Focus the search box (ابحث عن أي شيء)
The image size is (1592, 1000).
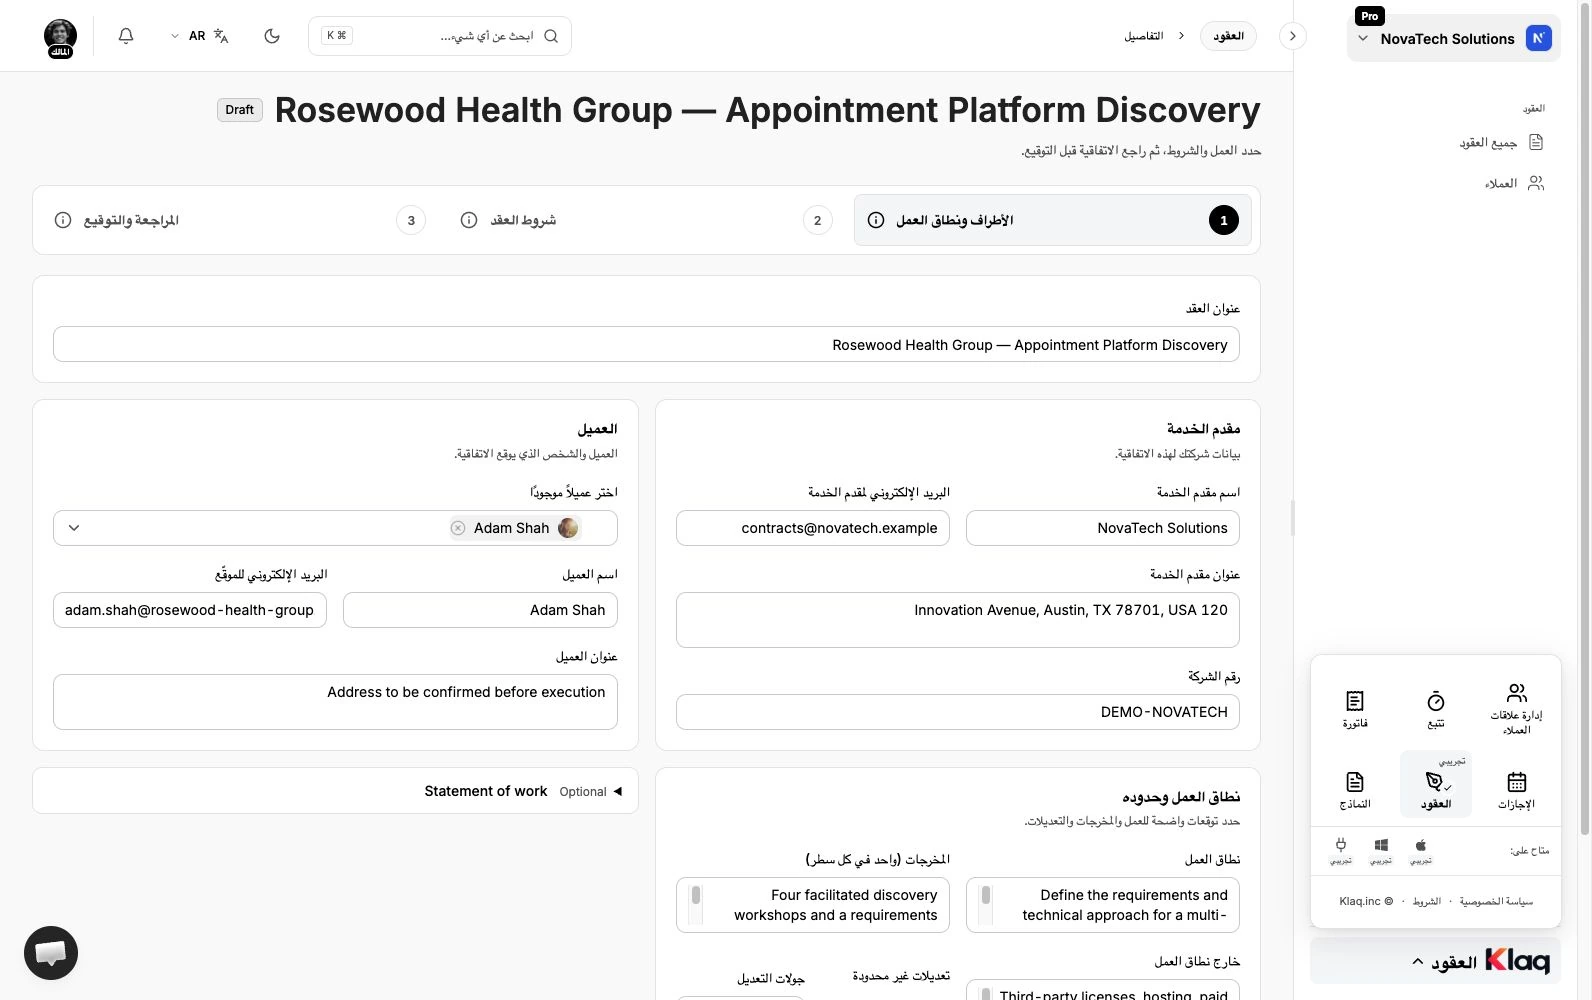pos(440,36)
